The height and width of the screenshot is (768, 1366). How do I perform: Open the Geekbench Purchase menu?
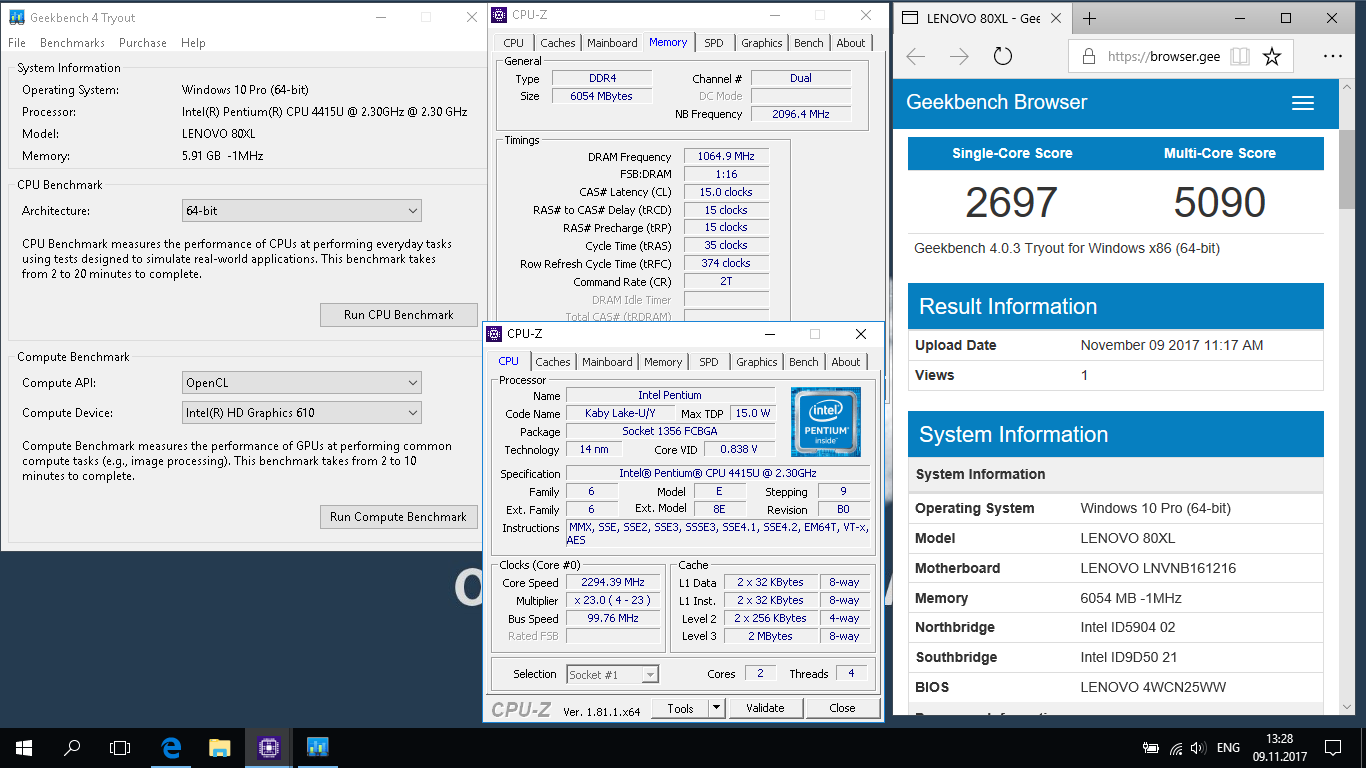(143, 43)
